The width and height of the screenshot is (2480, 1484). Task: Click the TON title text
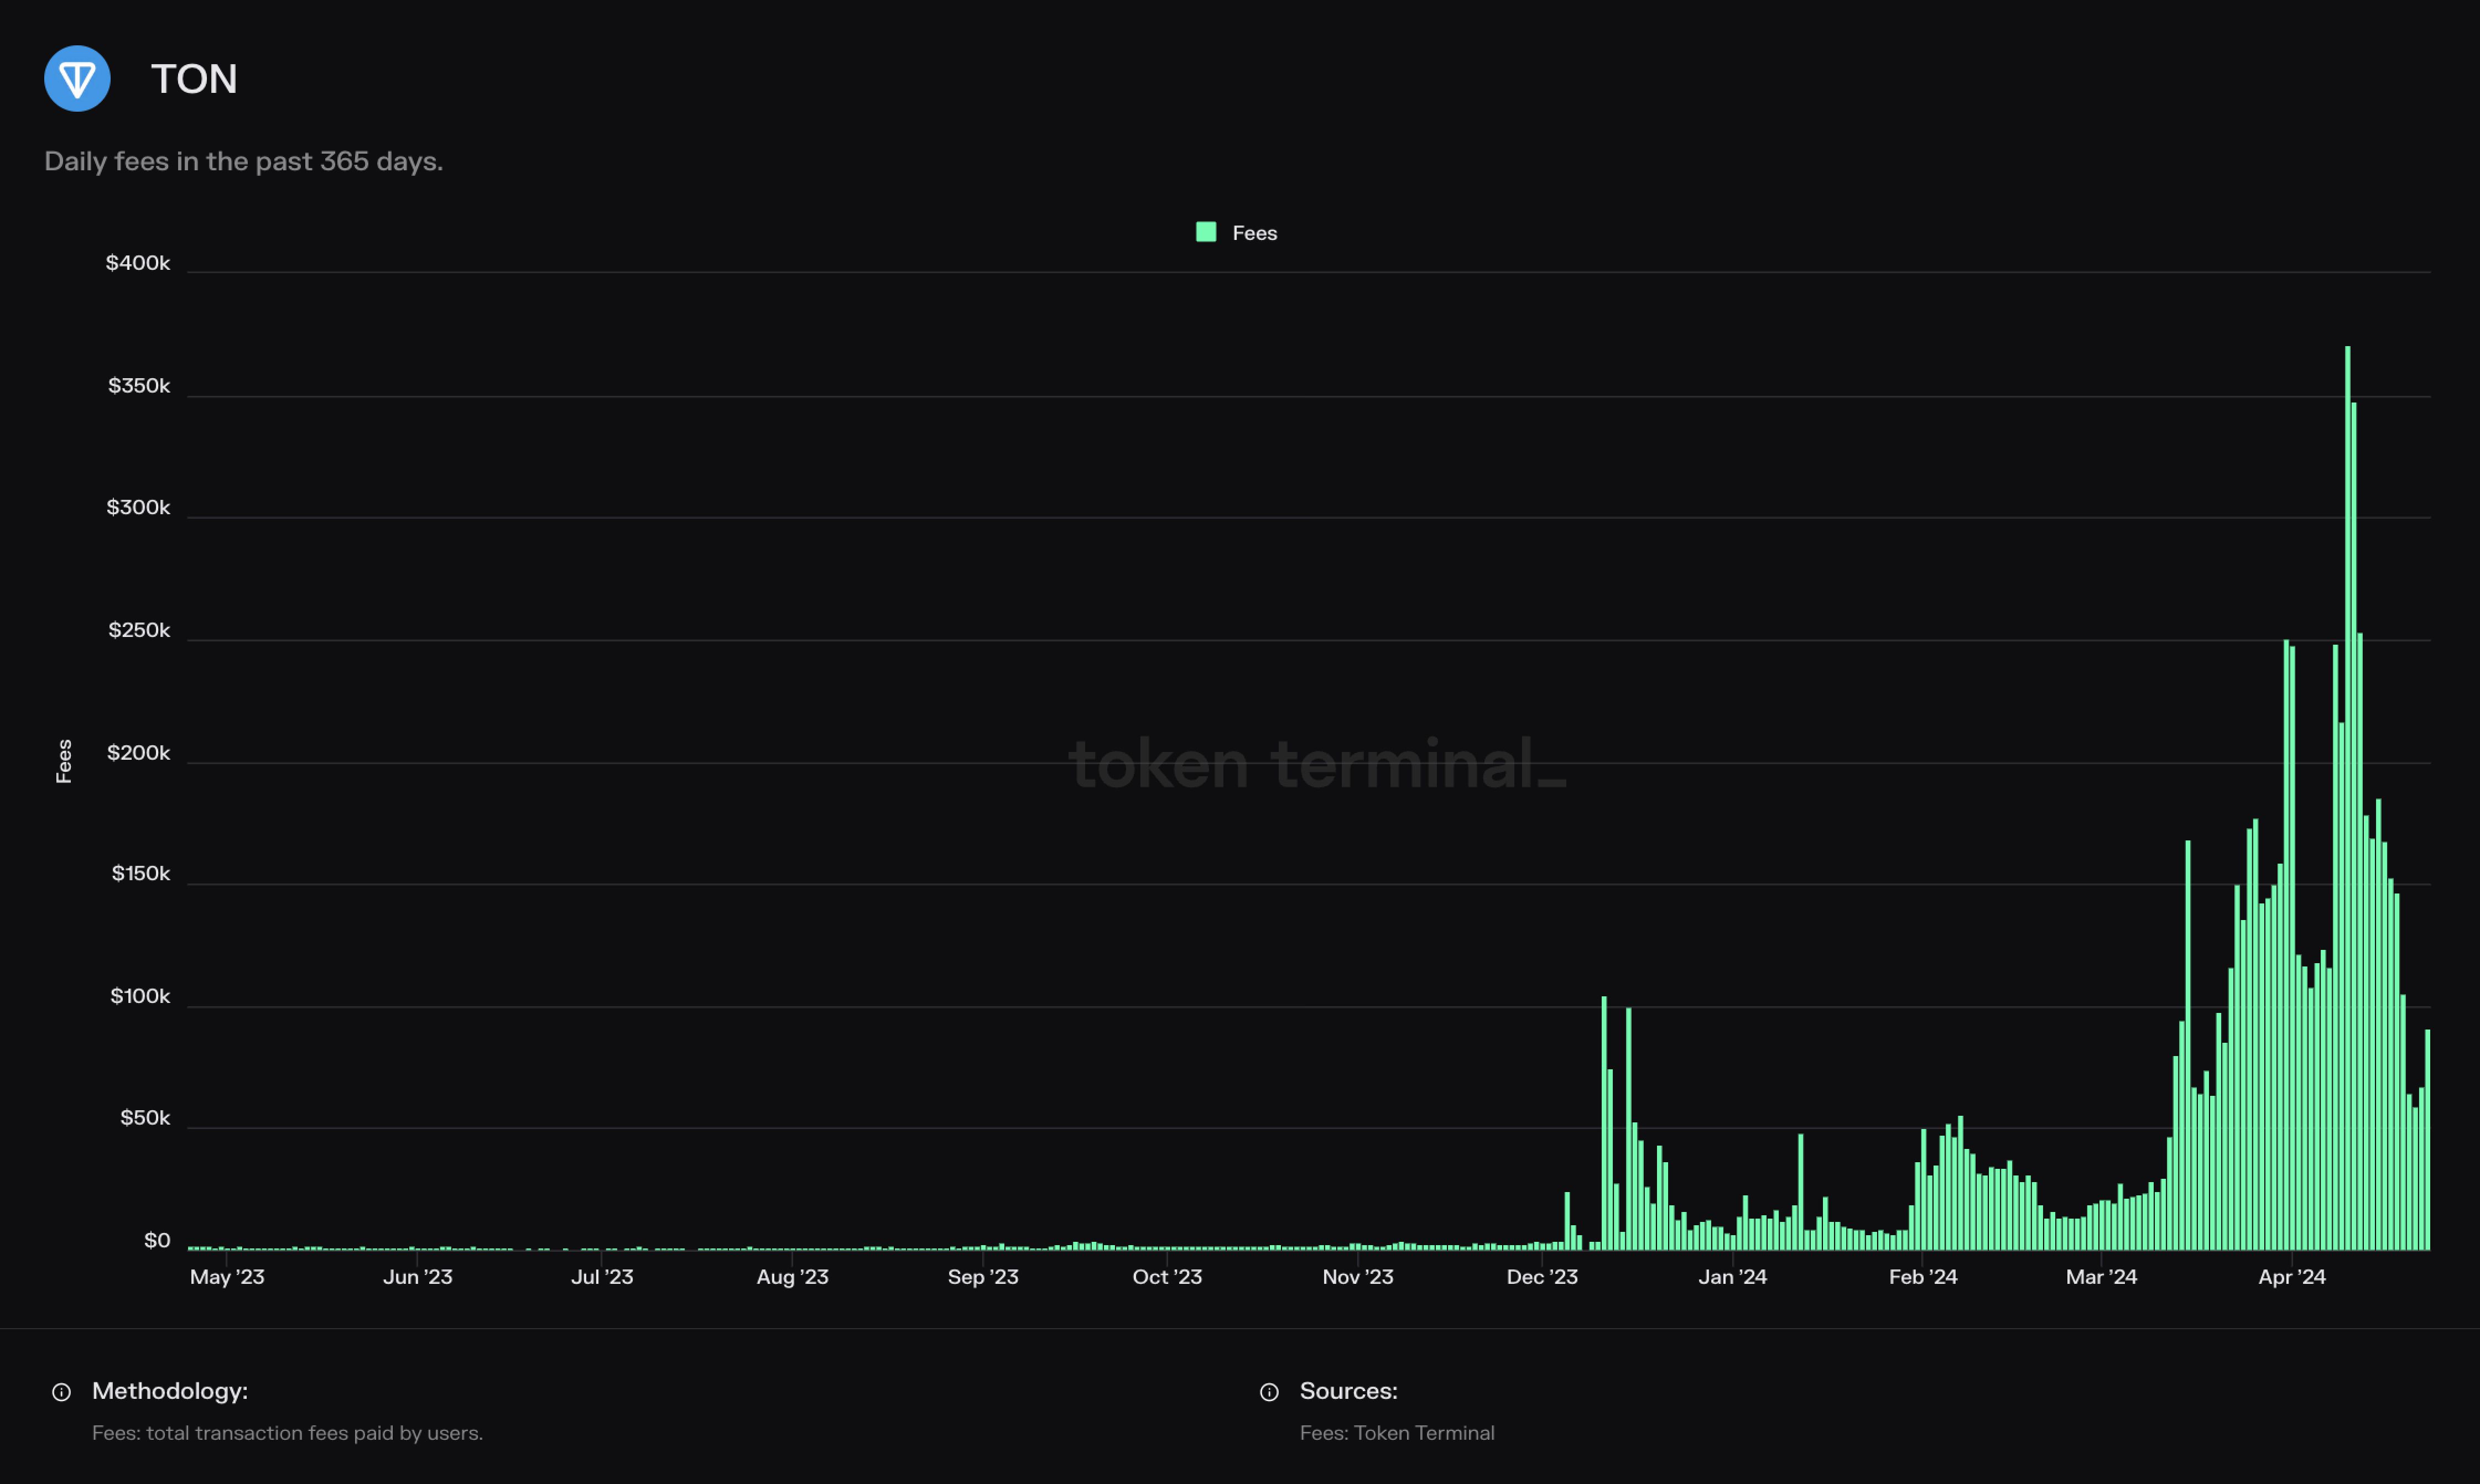pos(194,79)
